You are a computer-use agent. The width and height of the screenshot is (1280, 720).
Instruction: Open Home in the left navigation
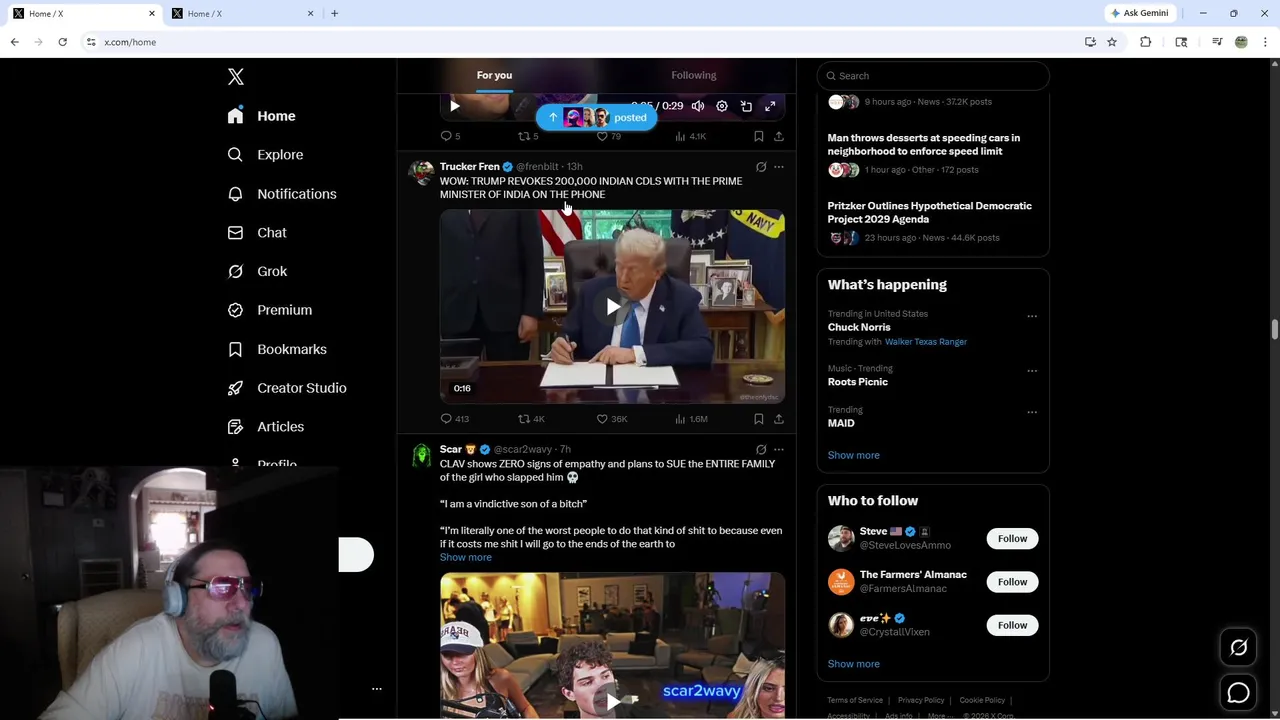tap(261, 116)
